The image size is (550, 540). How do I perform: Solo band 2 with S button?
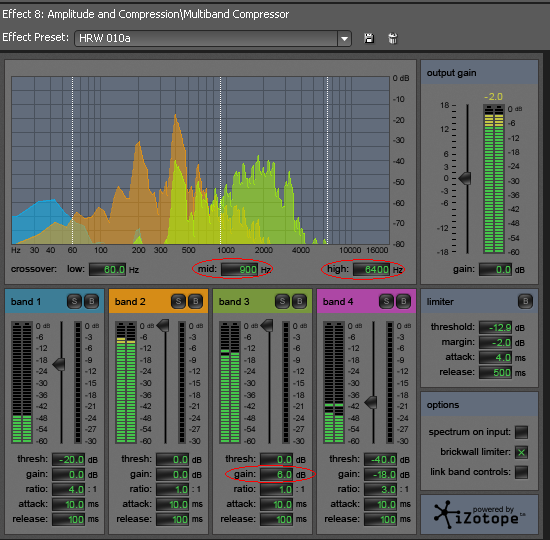coord(179,301)
